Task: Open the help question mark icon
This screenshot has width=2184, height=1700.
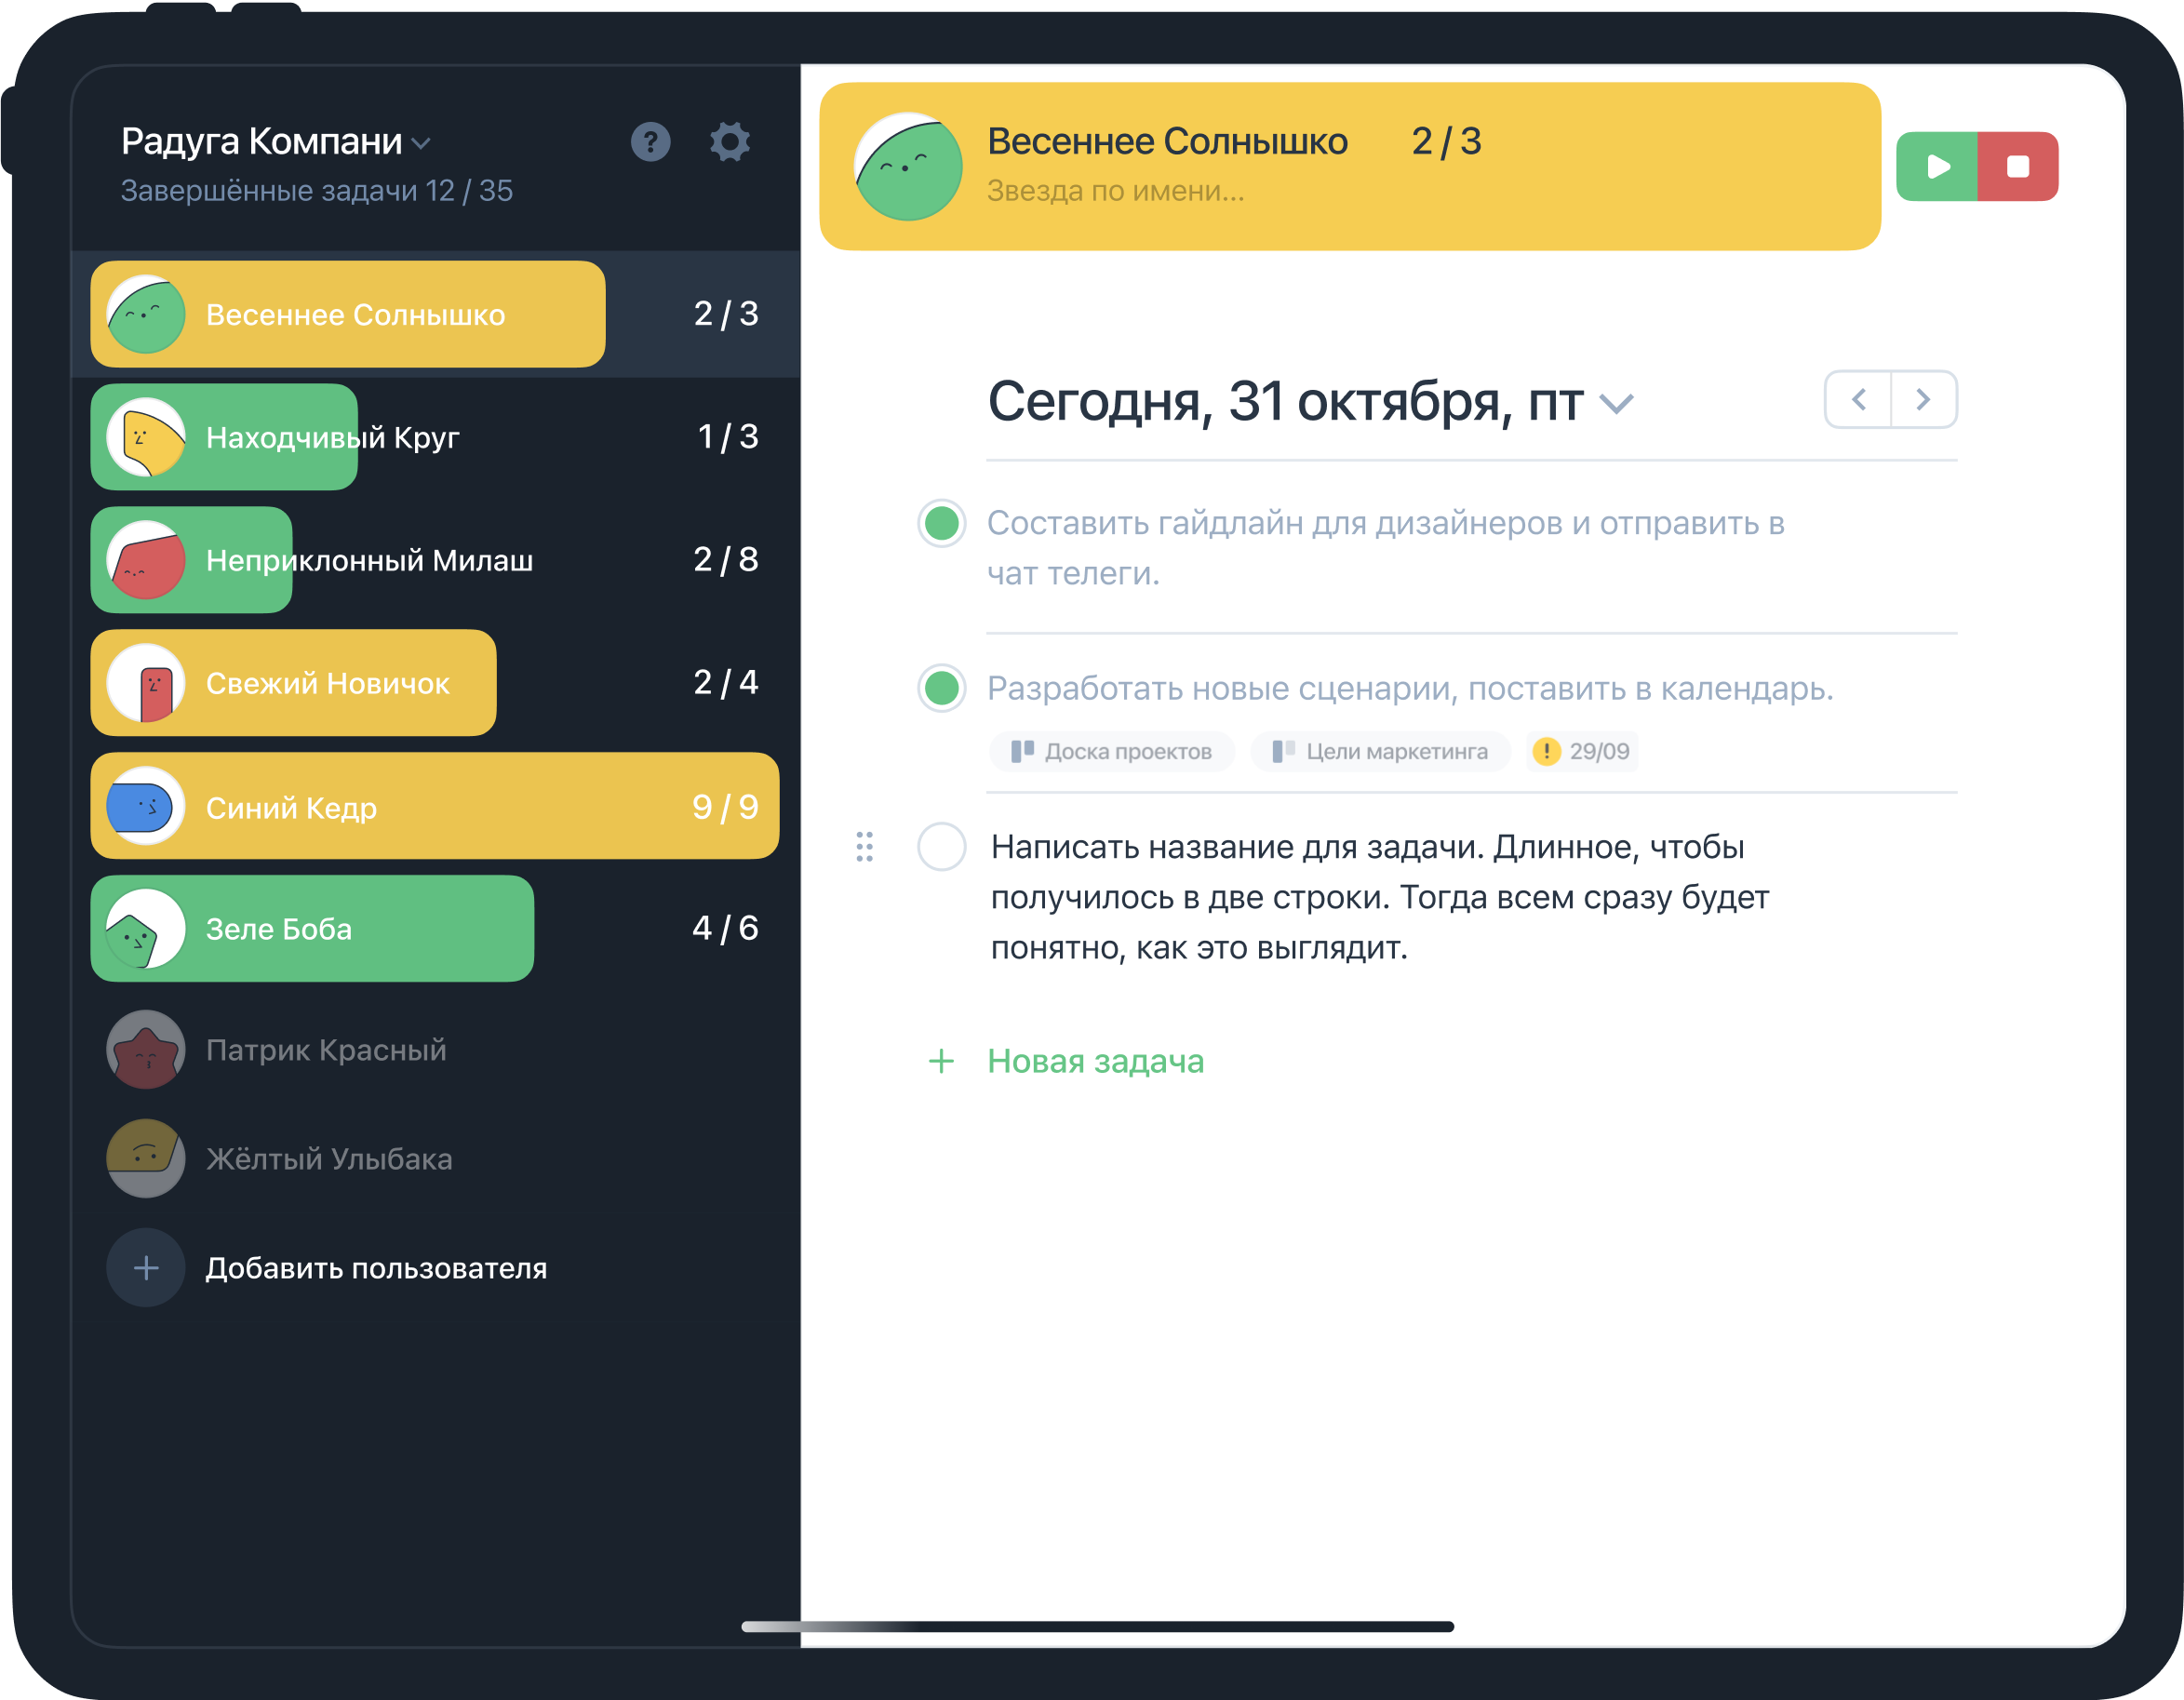Action: 650,142
